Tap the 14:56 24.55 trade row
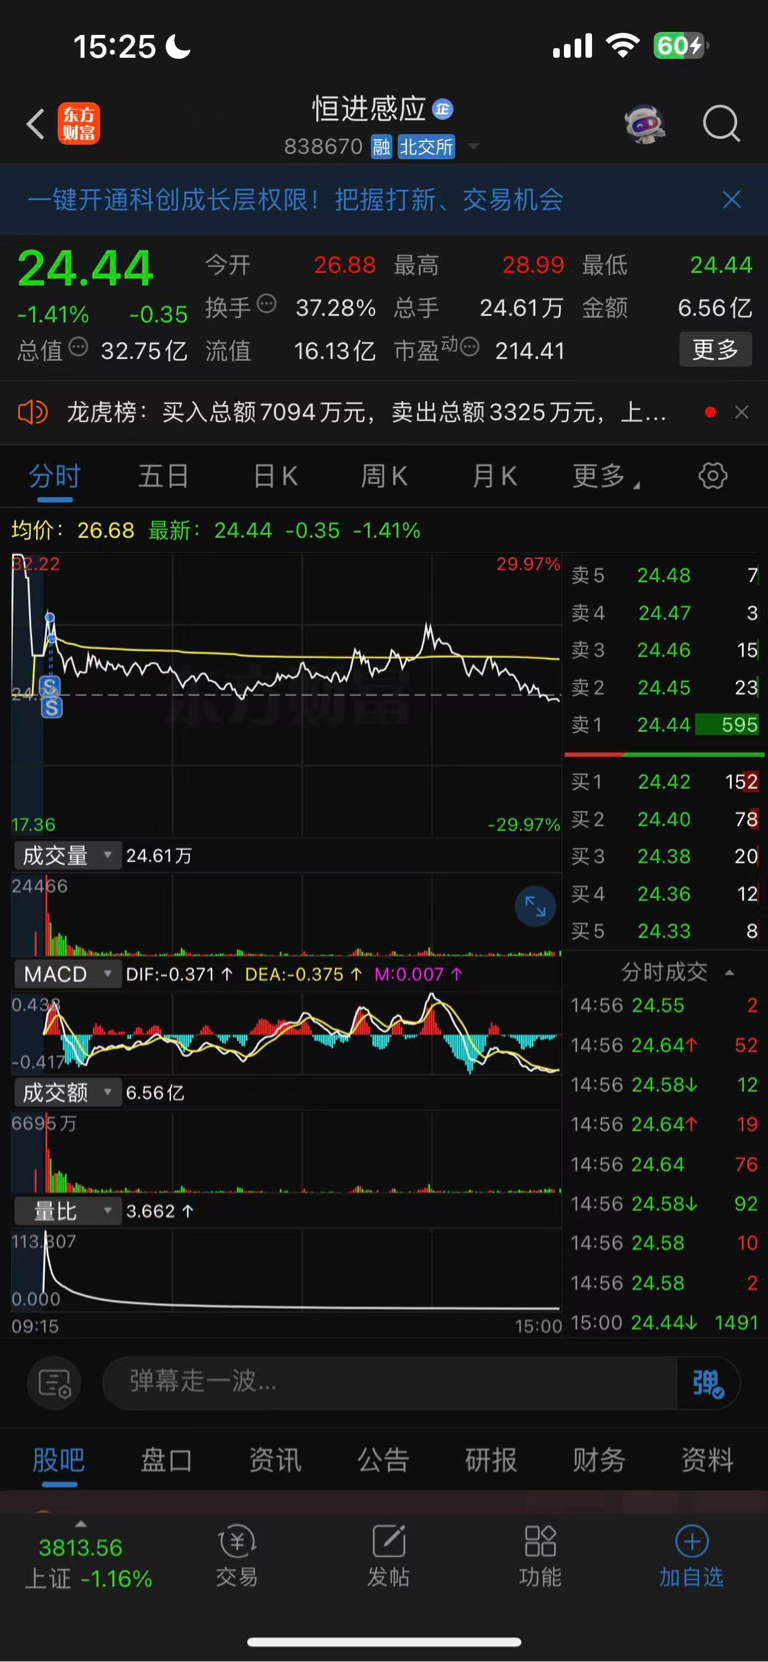This screenshot has width=768, height=1662. [664, 1005]
